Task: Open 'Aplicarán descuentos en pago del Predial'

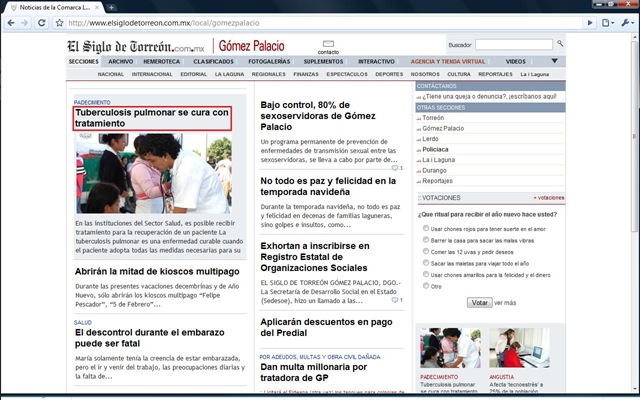Action: [x=326, y=327]
